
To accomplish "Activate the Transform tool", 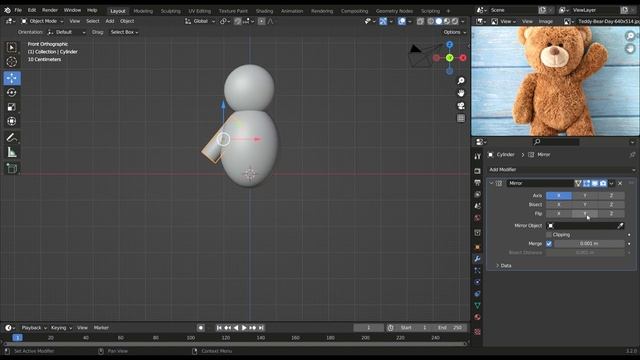I will coord(11,121).
